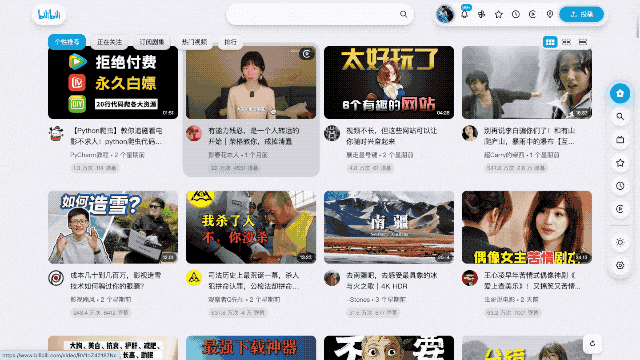Open watch later icon in header bar

(533, 14)
